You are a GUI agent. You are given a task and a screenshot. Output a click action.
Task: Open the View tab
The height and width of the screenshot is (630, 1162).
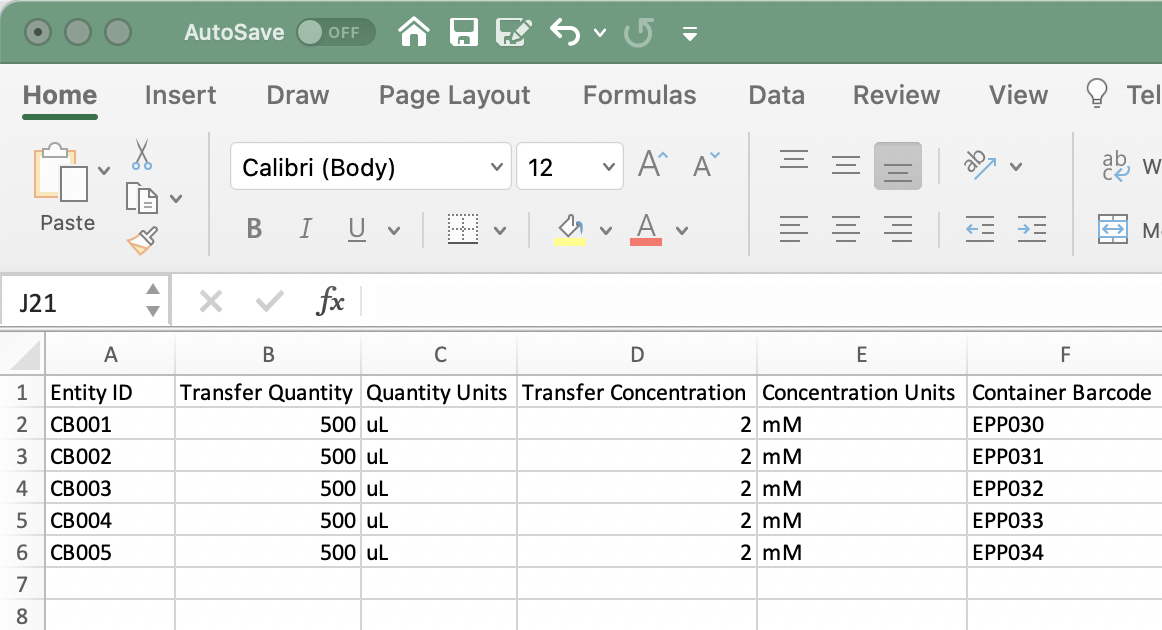tap(1018, 95)
